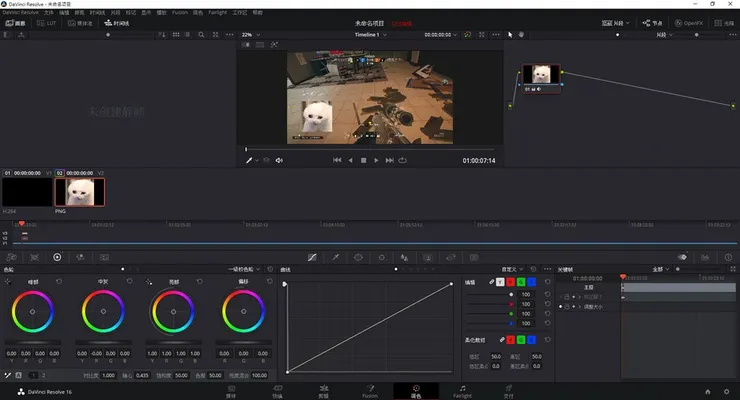Open the Power Window palette icon

358,257
